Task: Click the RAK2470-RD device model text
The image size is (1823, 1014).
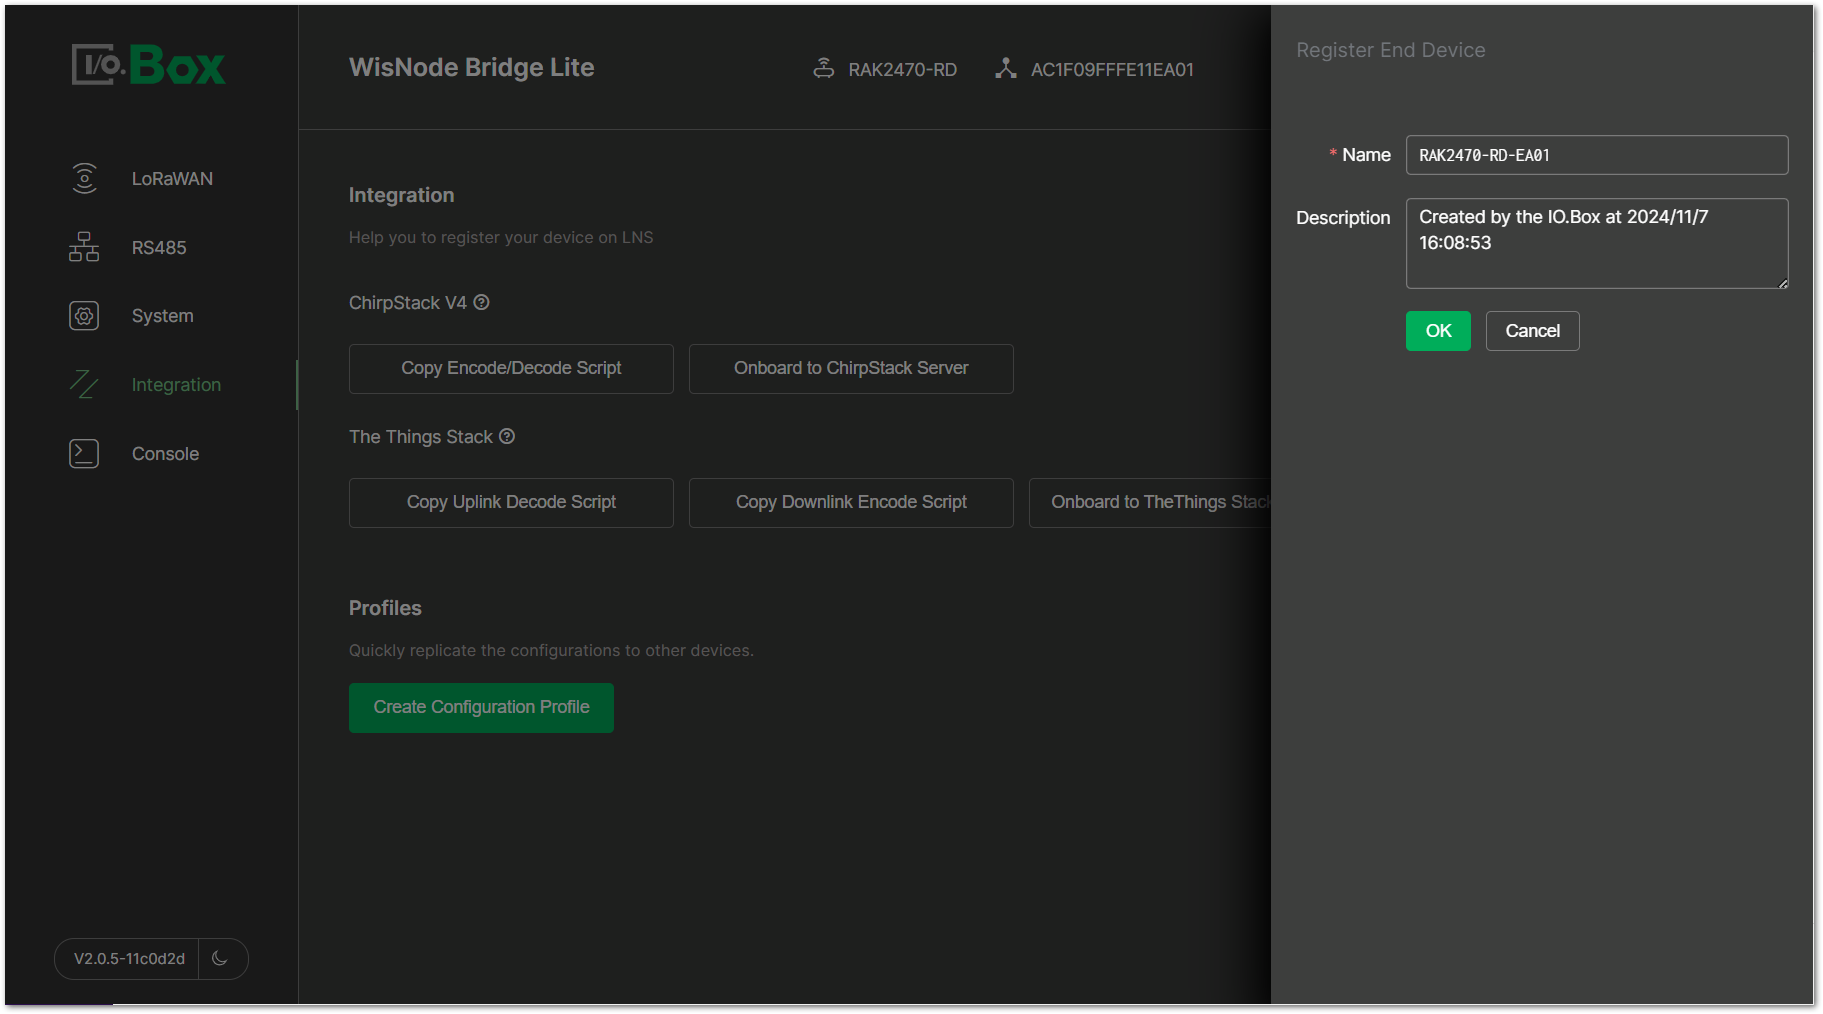Action: (902, 69)
